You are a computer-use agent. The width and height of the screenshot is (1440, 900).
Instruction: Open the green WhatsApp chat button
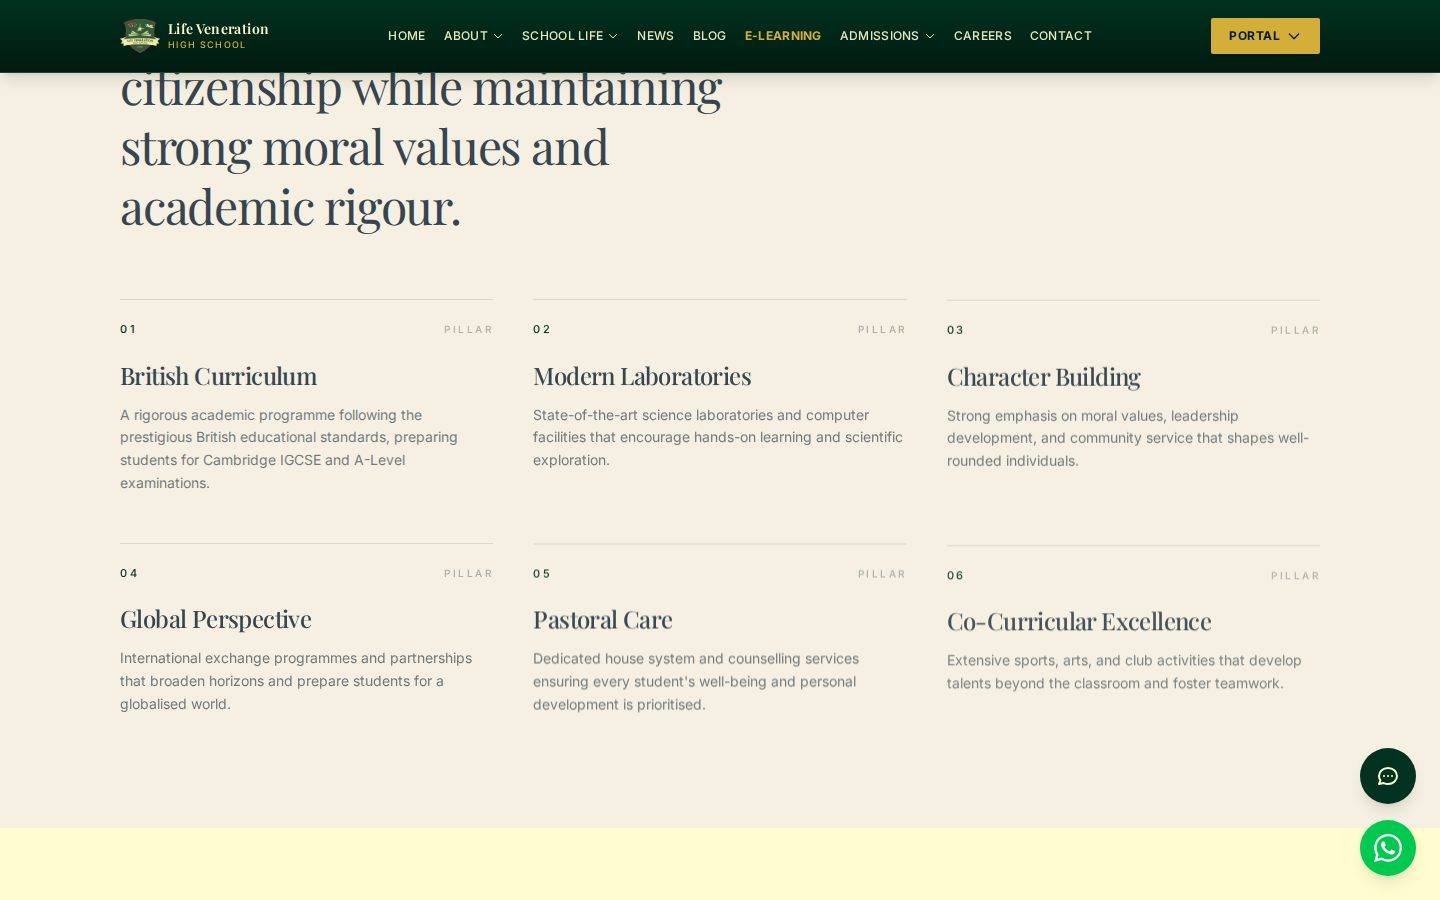click(x=1388, y=848)
